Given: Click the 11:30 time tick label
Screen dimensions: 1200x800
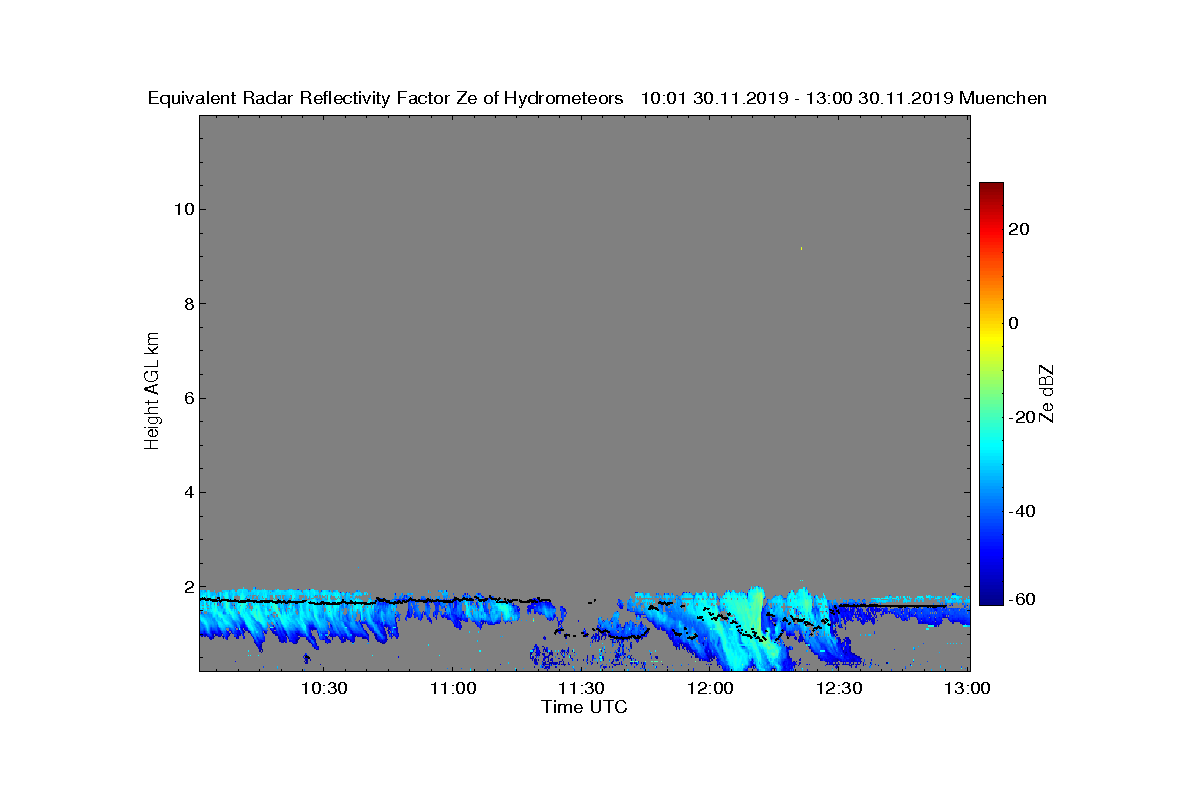Looking at the screenshot, I should click(x=581, y=688).
